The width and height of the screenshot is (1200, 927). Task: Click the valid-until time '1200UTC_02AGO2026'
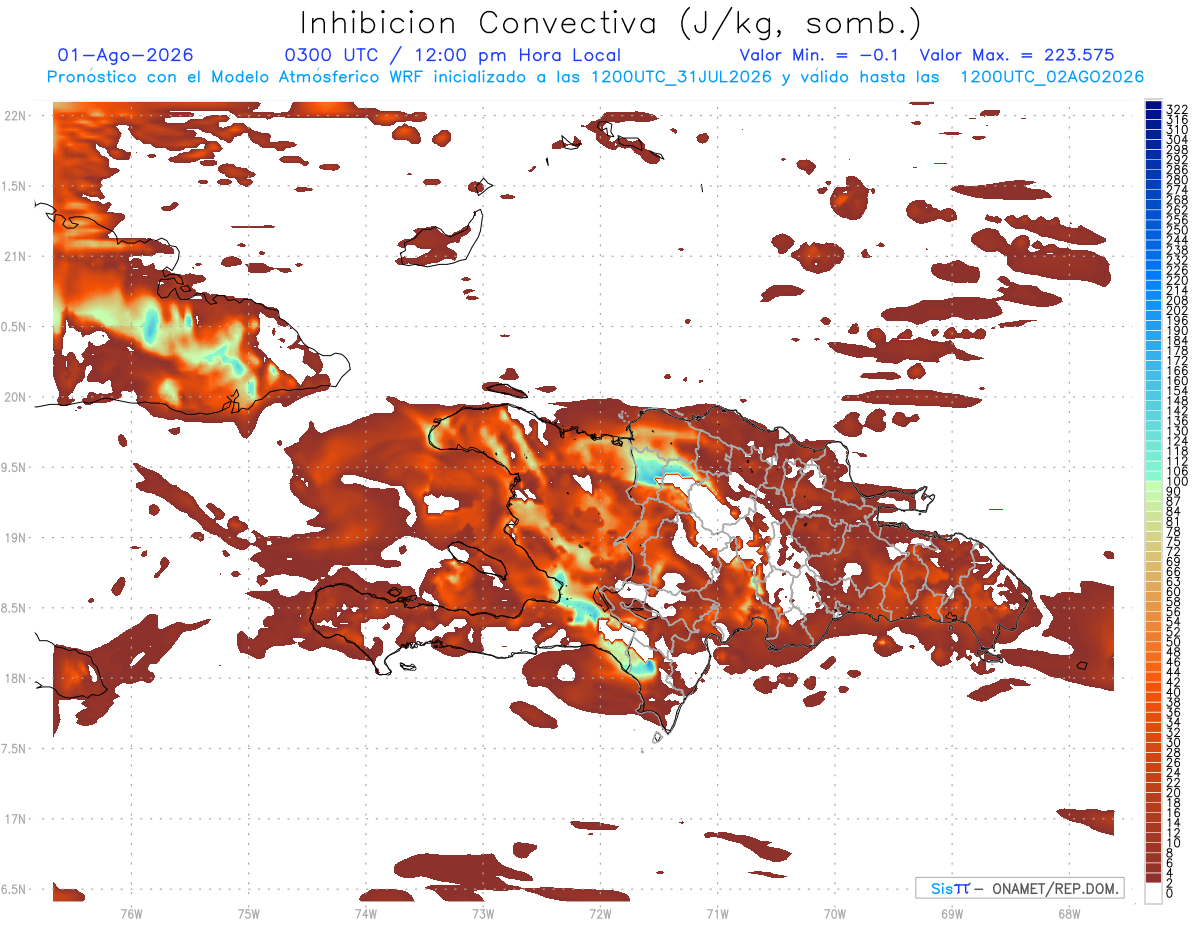click(1052, 77)
